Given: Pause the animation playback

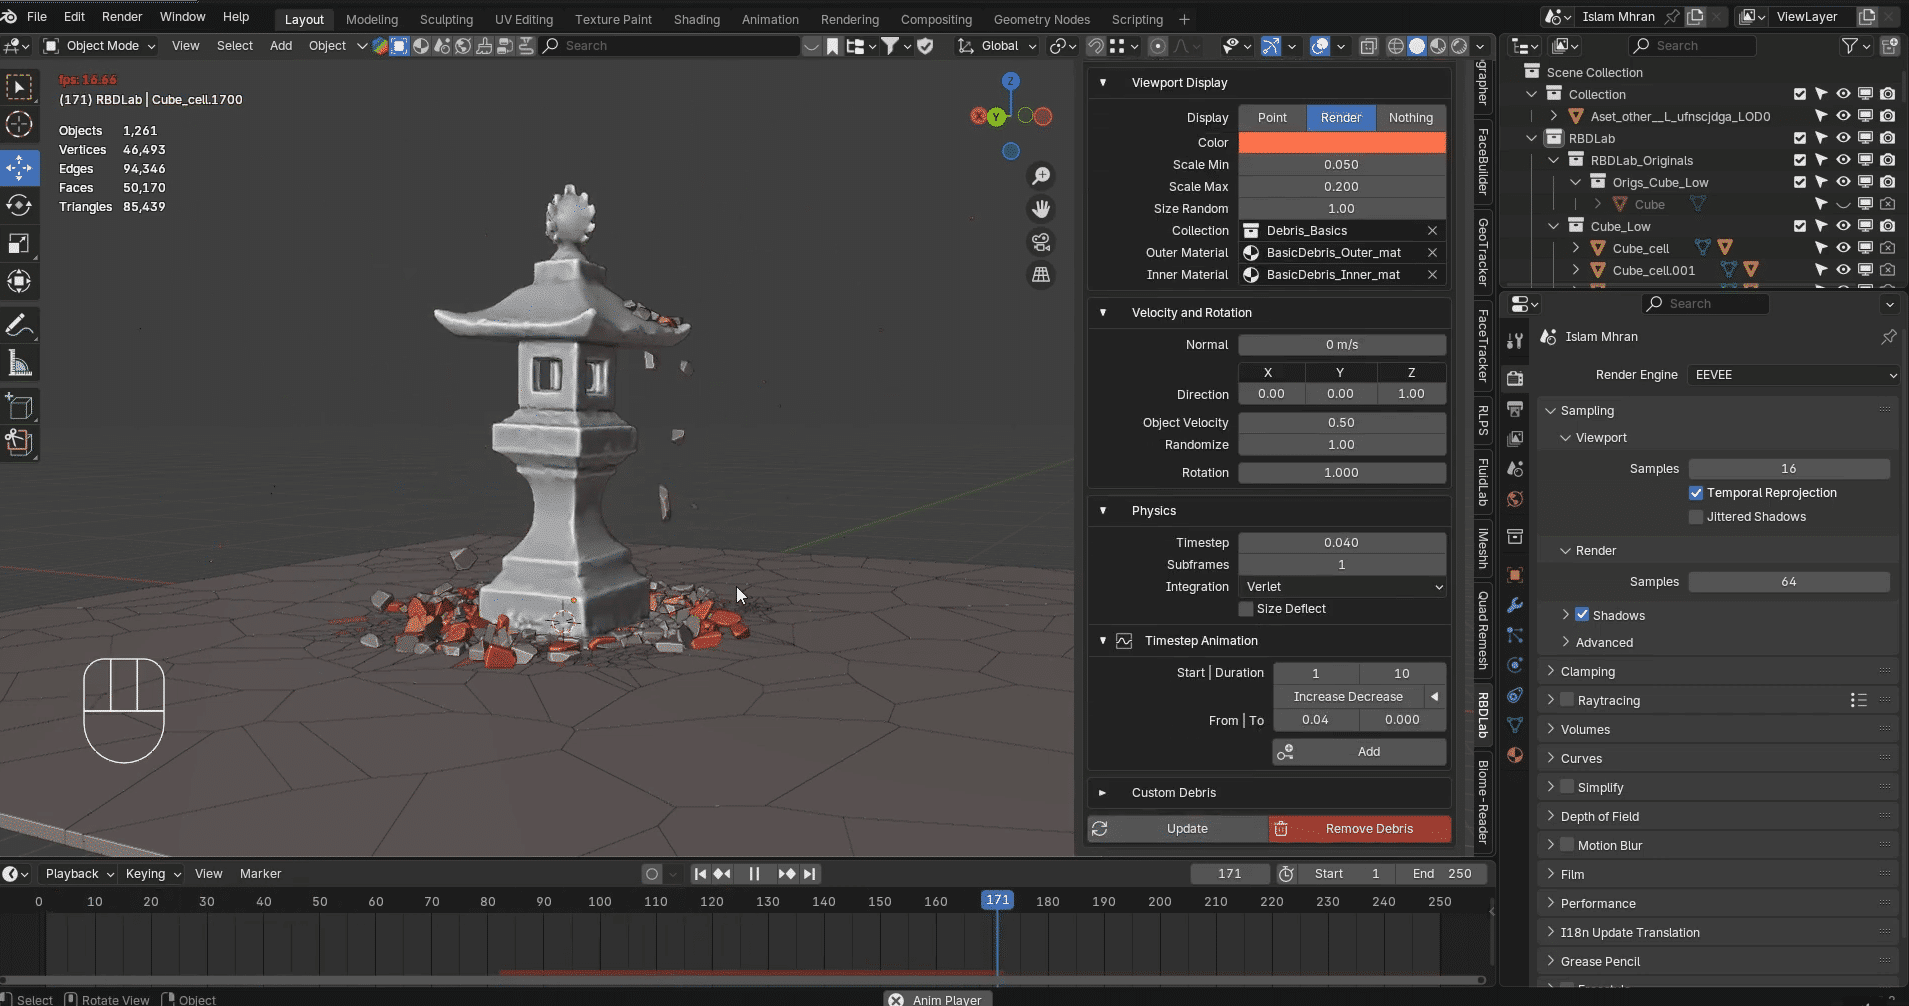Looking at the screenshot, I should click(x=754, y=874).
